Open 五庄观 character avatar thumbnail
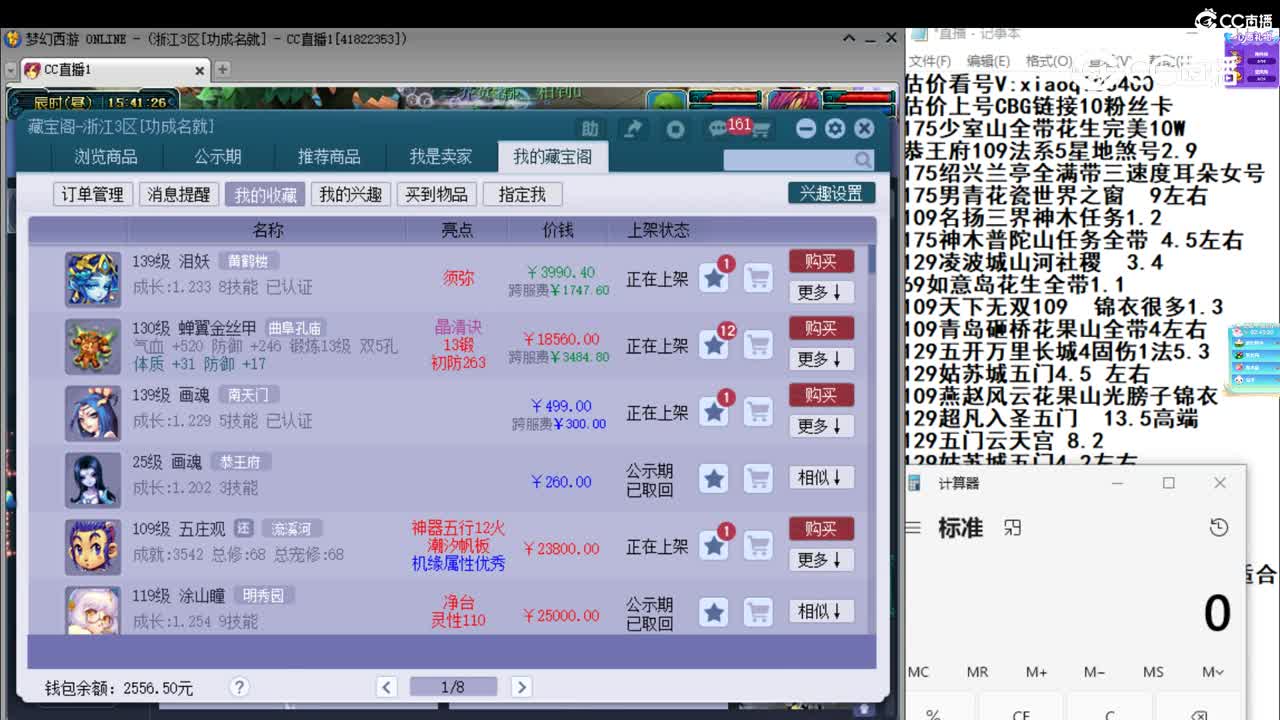This screenshot has width=1280, height=720. coord(93,546)
